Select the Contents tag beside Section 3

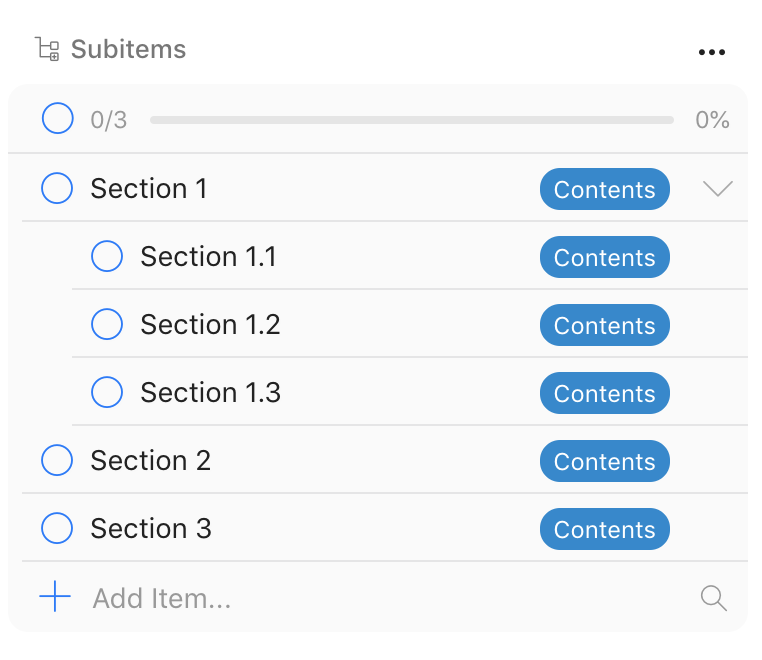[x=605, y=529]
